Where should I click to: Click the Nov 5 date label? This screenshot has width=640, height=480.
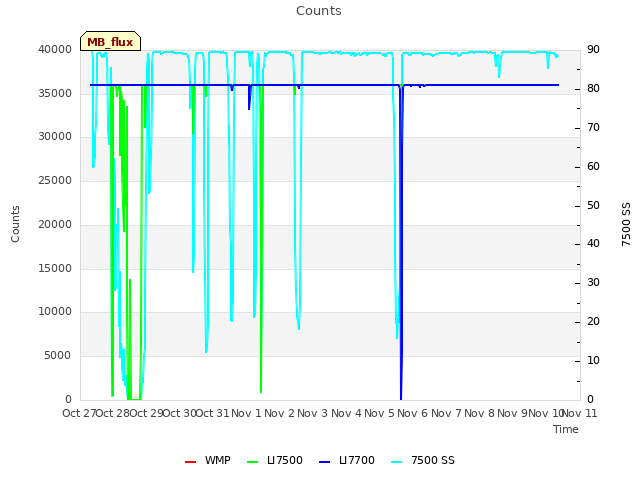[x=380, y=413]
